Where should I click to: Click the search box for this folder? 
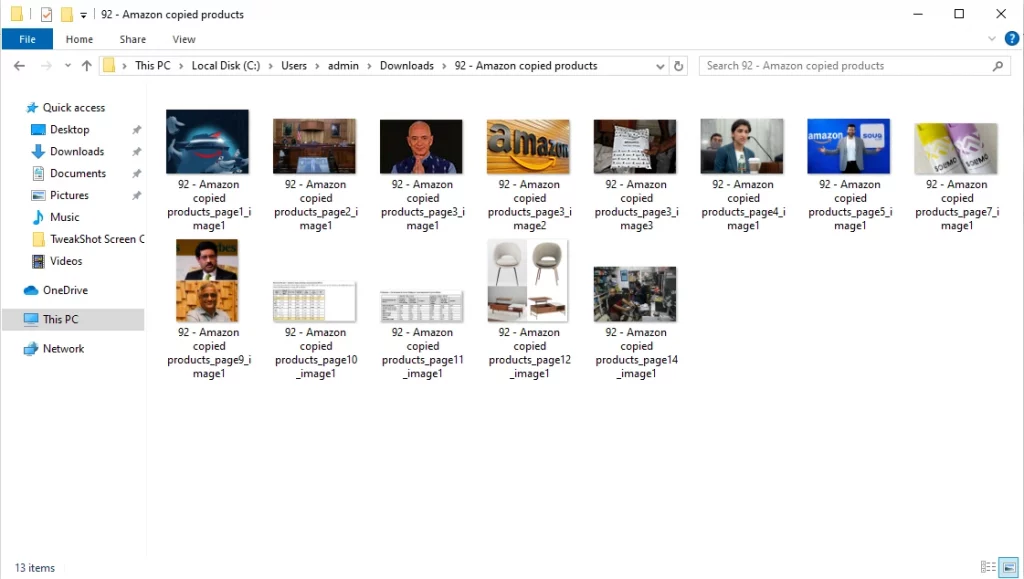click(854, 66)
